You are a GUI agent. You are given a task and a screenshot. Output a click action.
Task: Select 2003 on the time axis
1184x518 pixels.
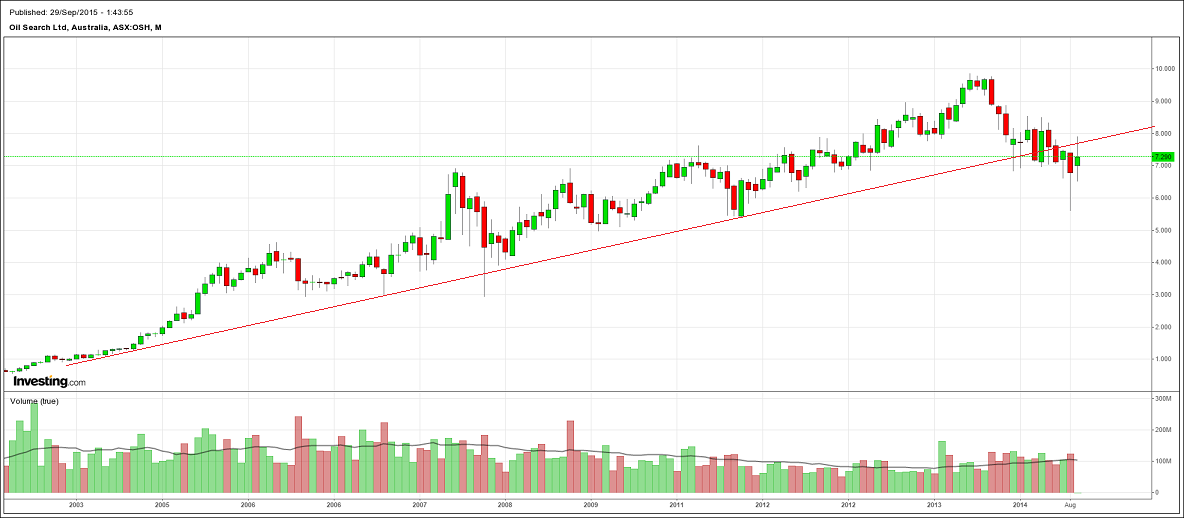point(76,507)
